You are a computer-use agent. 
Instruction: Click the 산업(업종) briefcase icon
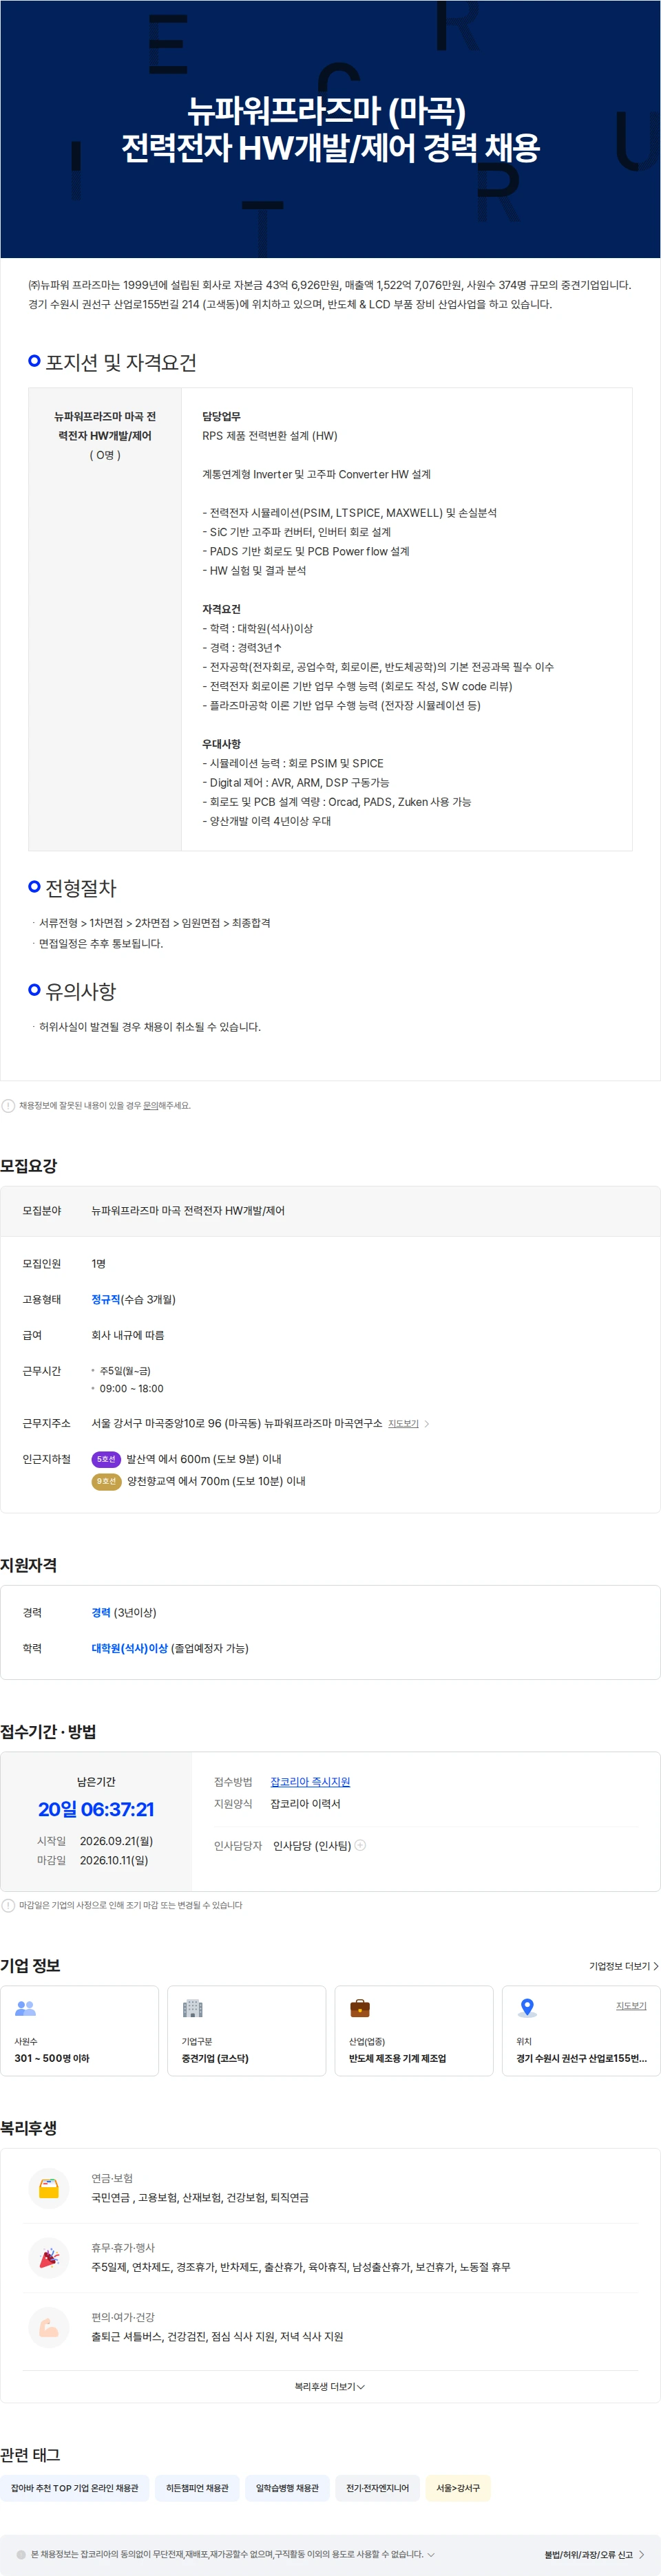coord(360,2007)
